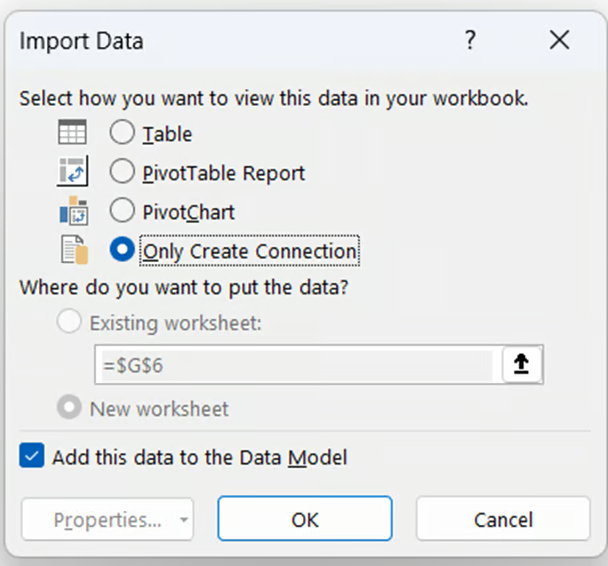
Task: Select the Table radio option
Action: 122,132
